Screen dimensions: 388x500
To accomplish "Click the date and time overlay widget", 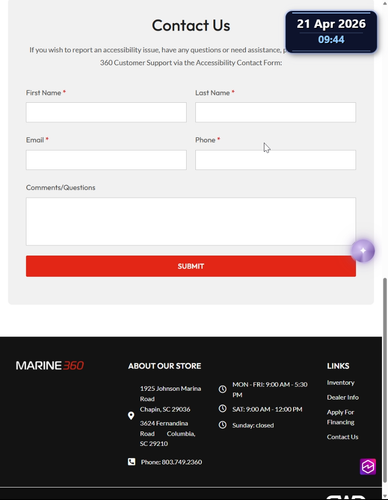I will (x=331, y=32).
